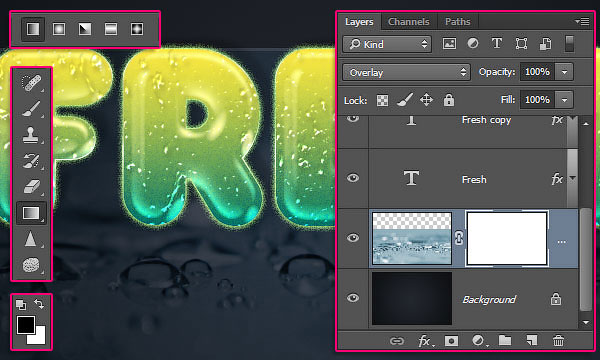Screen dimensions: 600x360
Task: Click the Link layers button
Action: tap(396, 340)
